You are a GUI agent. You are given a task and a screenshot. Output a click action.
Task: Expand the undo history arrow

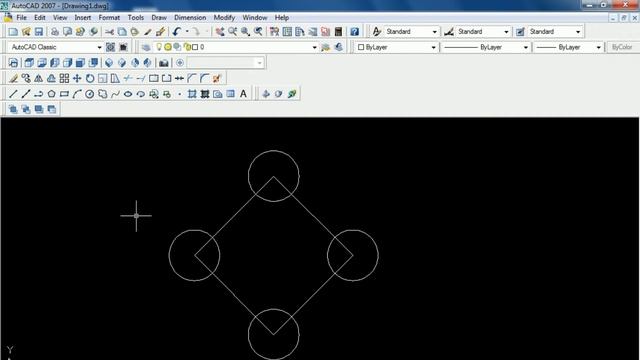[187, 32]
